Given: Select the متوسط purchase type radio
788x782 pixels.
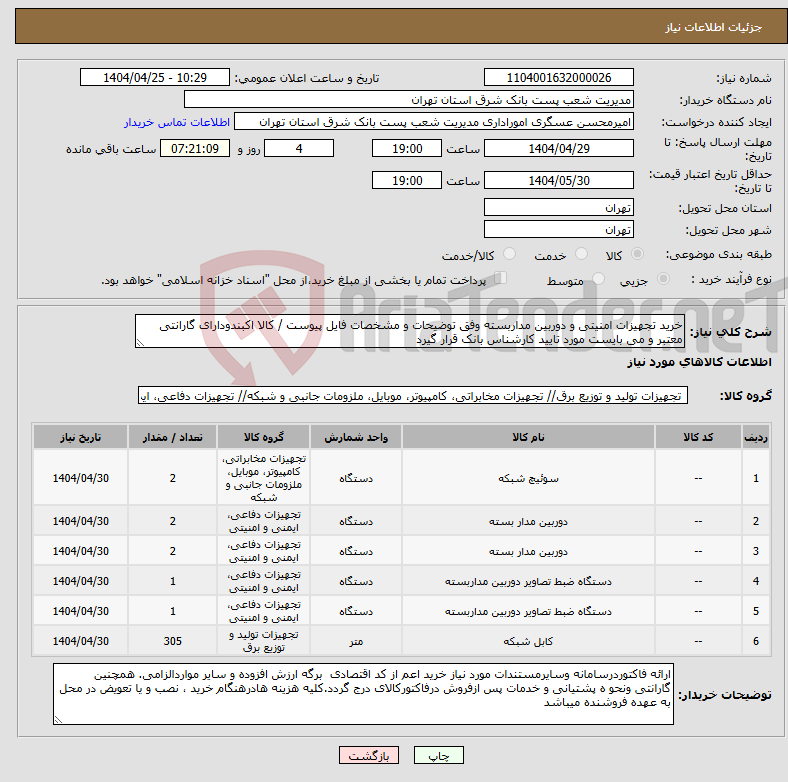Looking at the screenshot, I should (x=598, y=278).
